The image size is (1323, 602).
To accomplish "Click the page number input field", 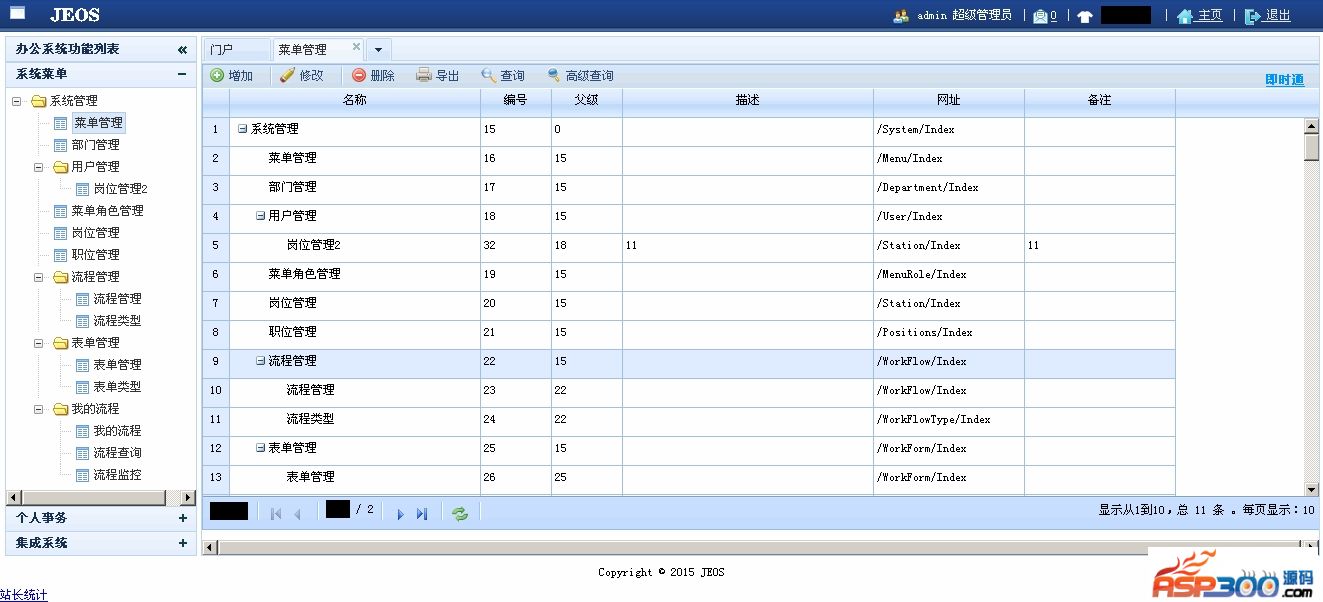I will pos(338,510).
